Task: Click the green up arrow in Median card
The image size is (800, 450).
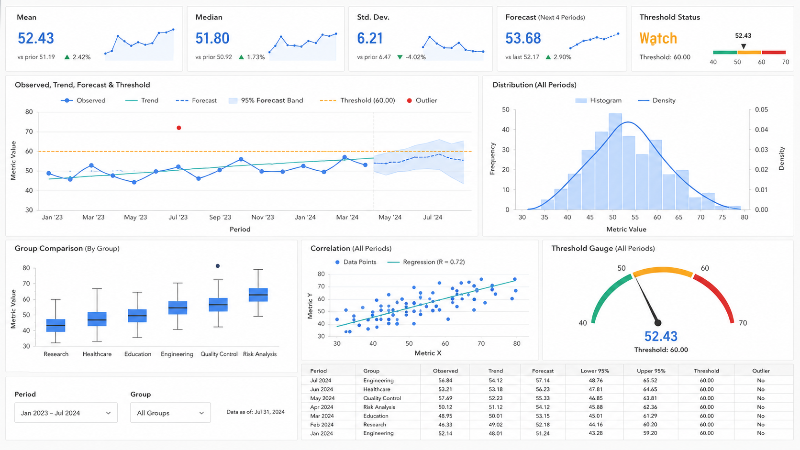Action: [241, 57]
